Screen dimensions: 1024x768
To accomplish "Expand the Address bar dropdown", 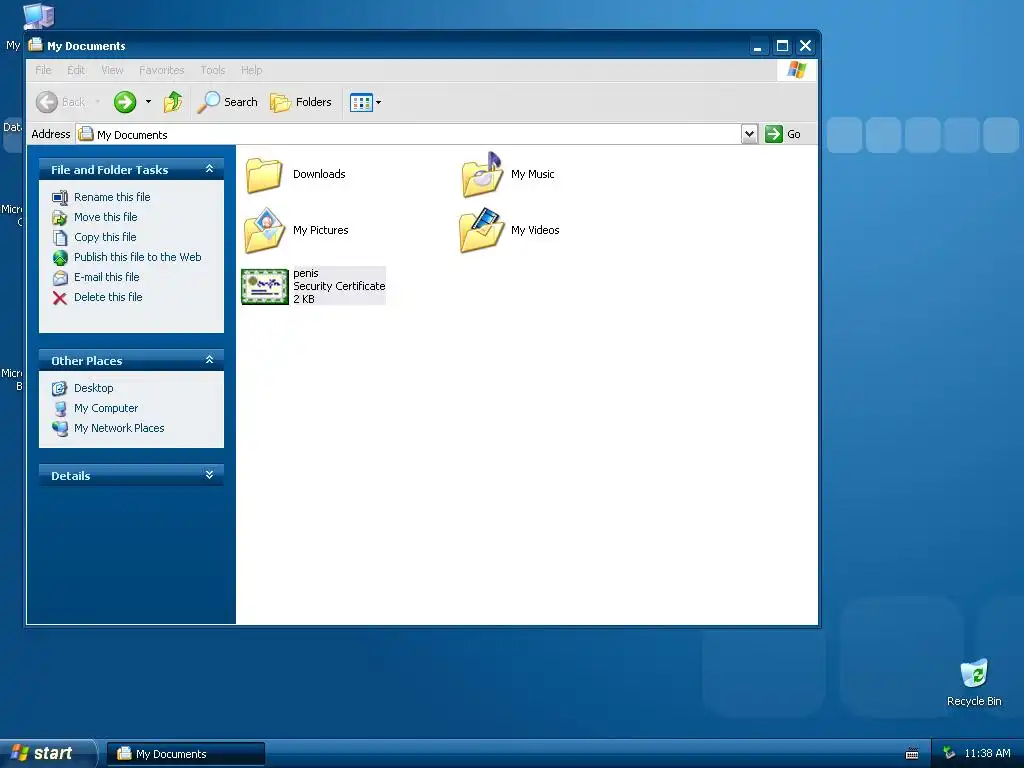I will click(750, 134).
